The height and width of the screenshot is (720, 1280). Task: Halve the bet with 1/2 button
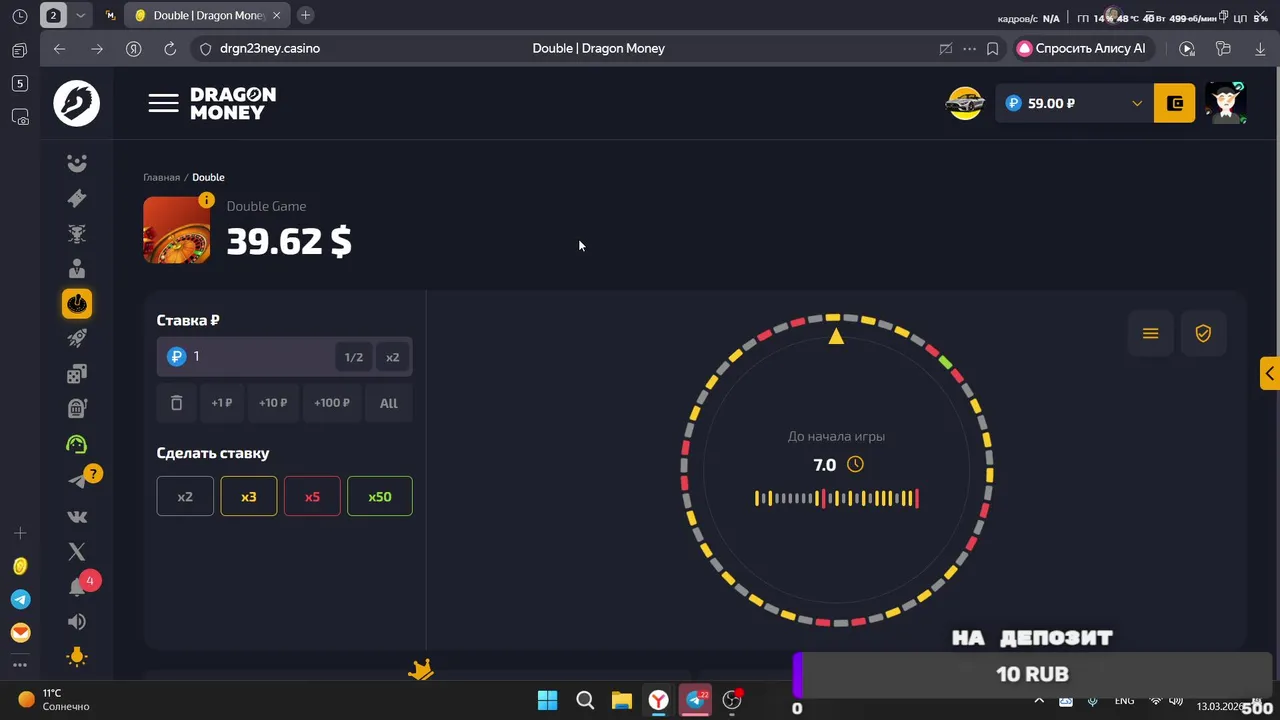coord(354,357)
